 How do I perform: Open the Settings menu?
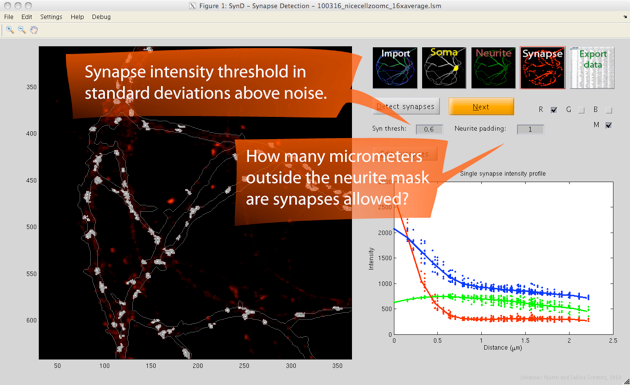coord(51,17)
